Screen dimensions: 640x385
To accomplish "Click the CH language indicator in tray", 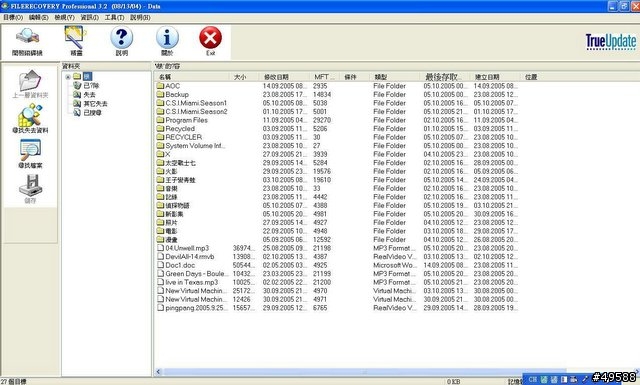I will [533, 379].
